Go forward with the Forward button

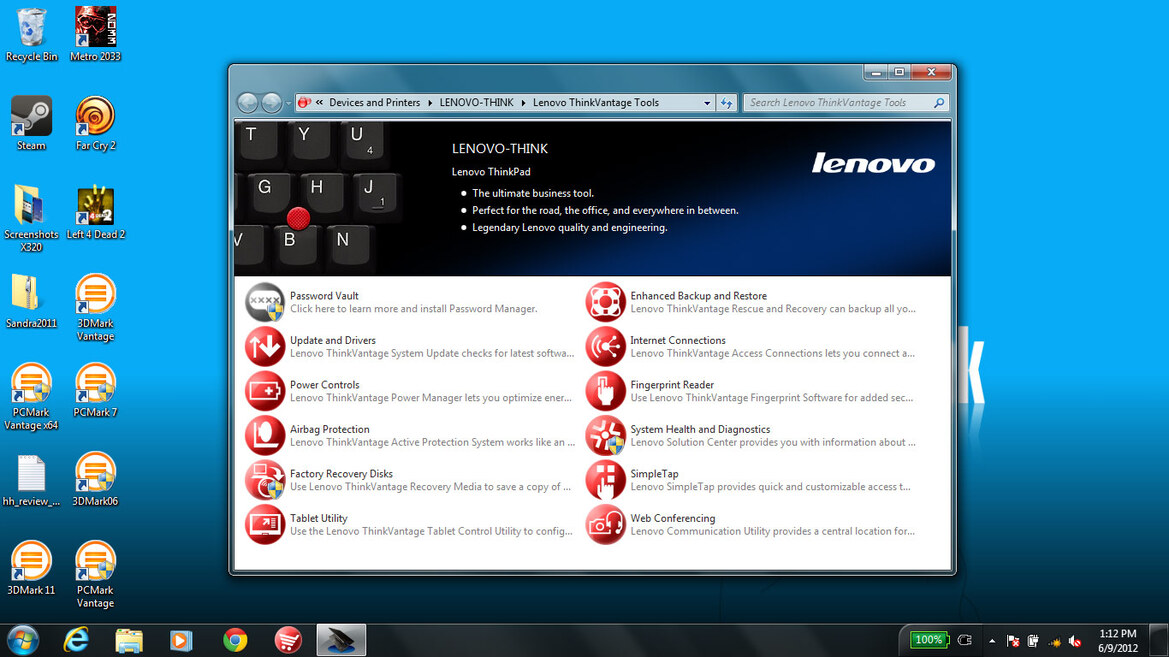(271, 103)
